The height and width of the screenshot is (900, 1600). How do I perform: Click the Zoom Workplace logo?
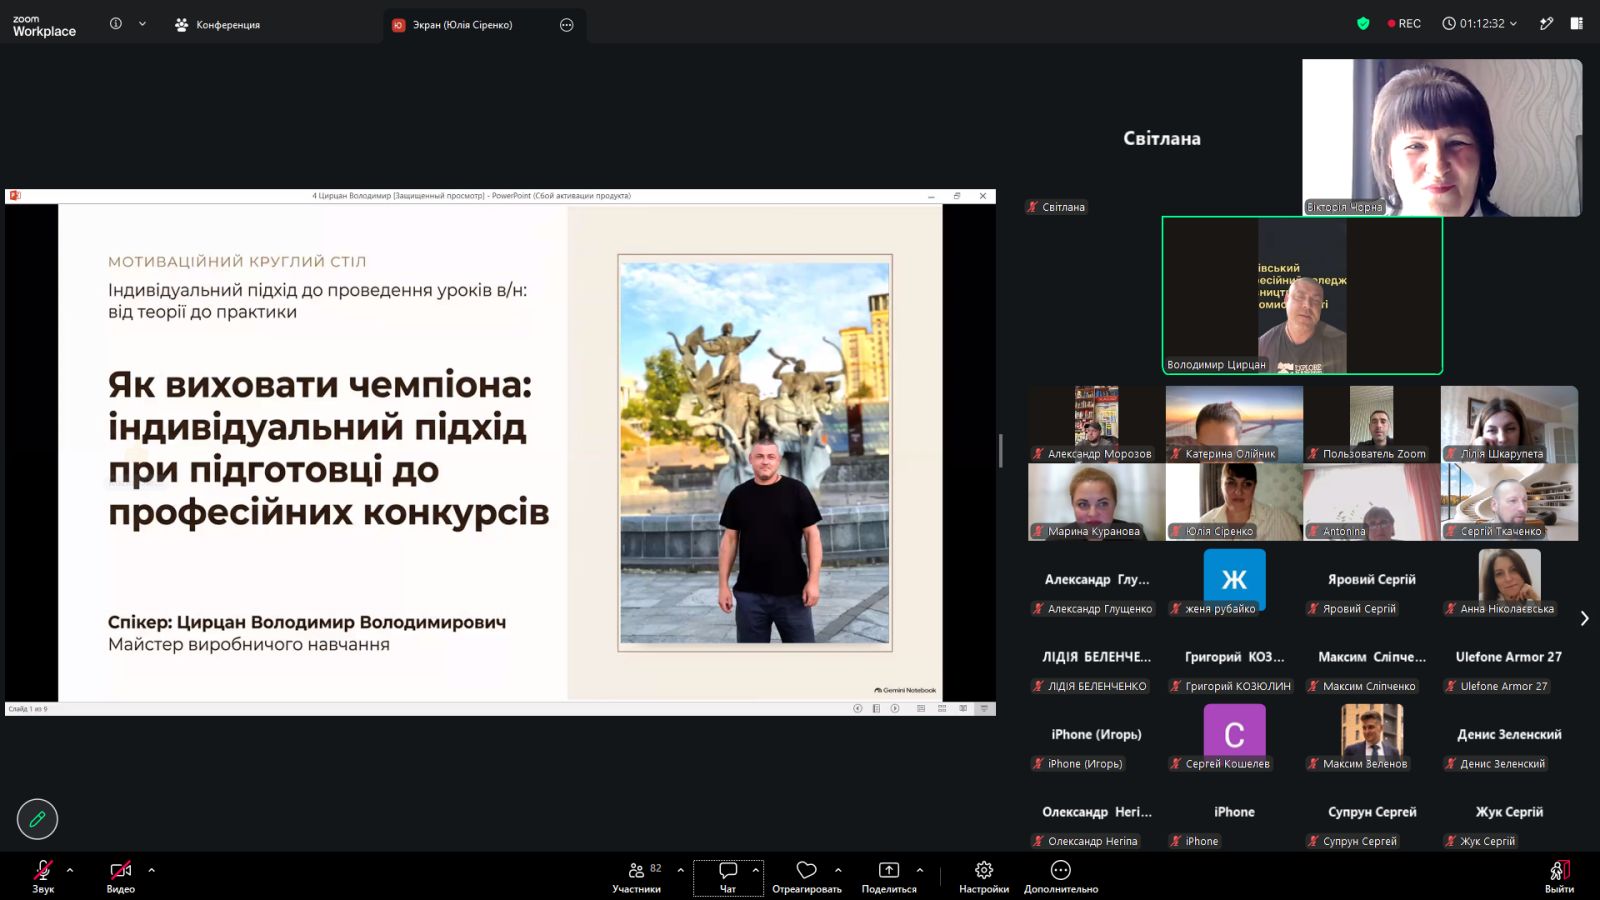pyautogui.click(x=44, y=25)
